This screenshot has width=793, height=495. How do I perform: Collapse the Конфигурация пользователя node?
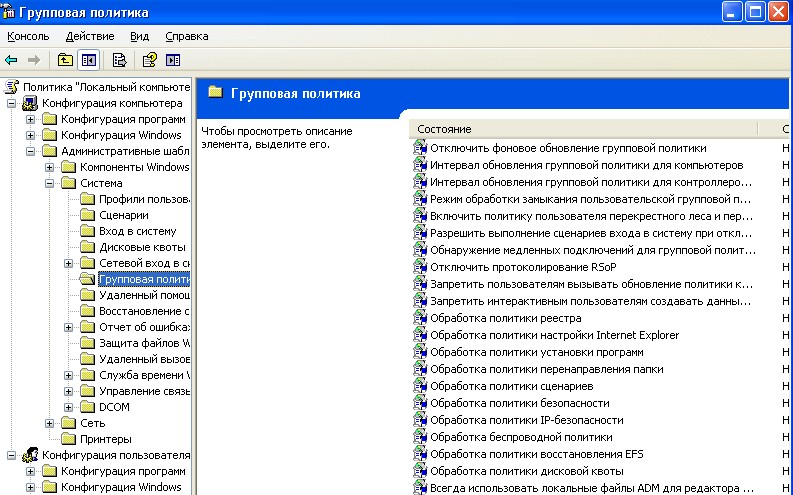coord(11,456)
